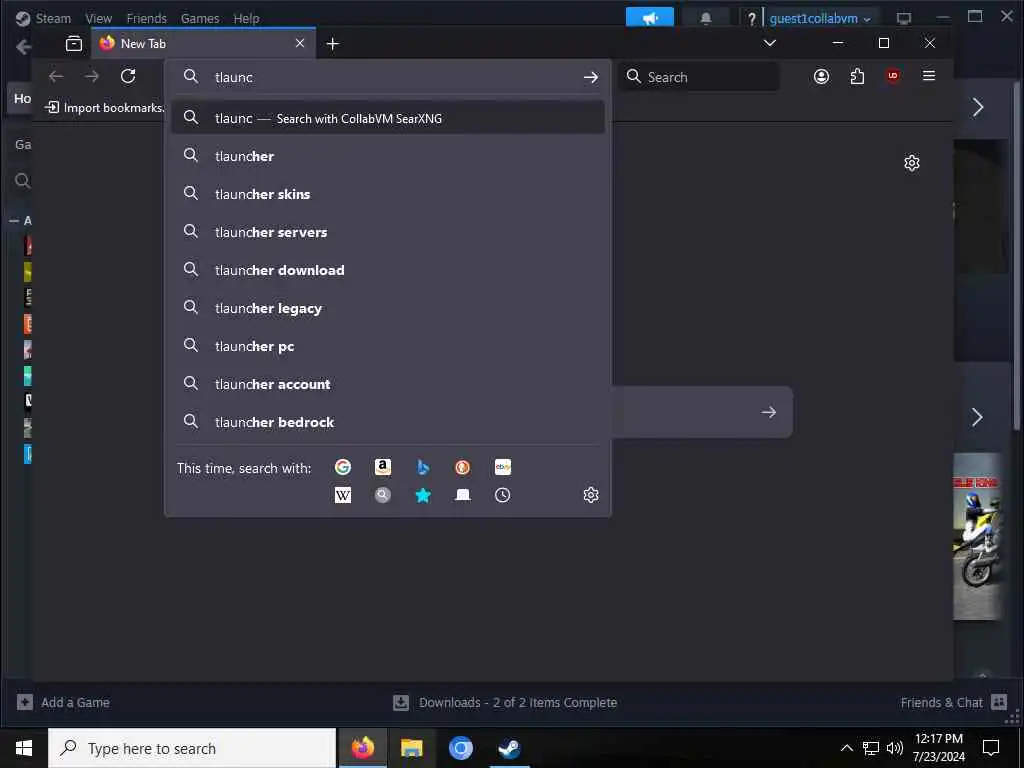Open Windows Start menu
Image resolution: width=1024 pixels, height=768 pixels.
point(24,748)
